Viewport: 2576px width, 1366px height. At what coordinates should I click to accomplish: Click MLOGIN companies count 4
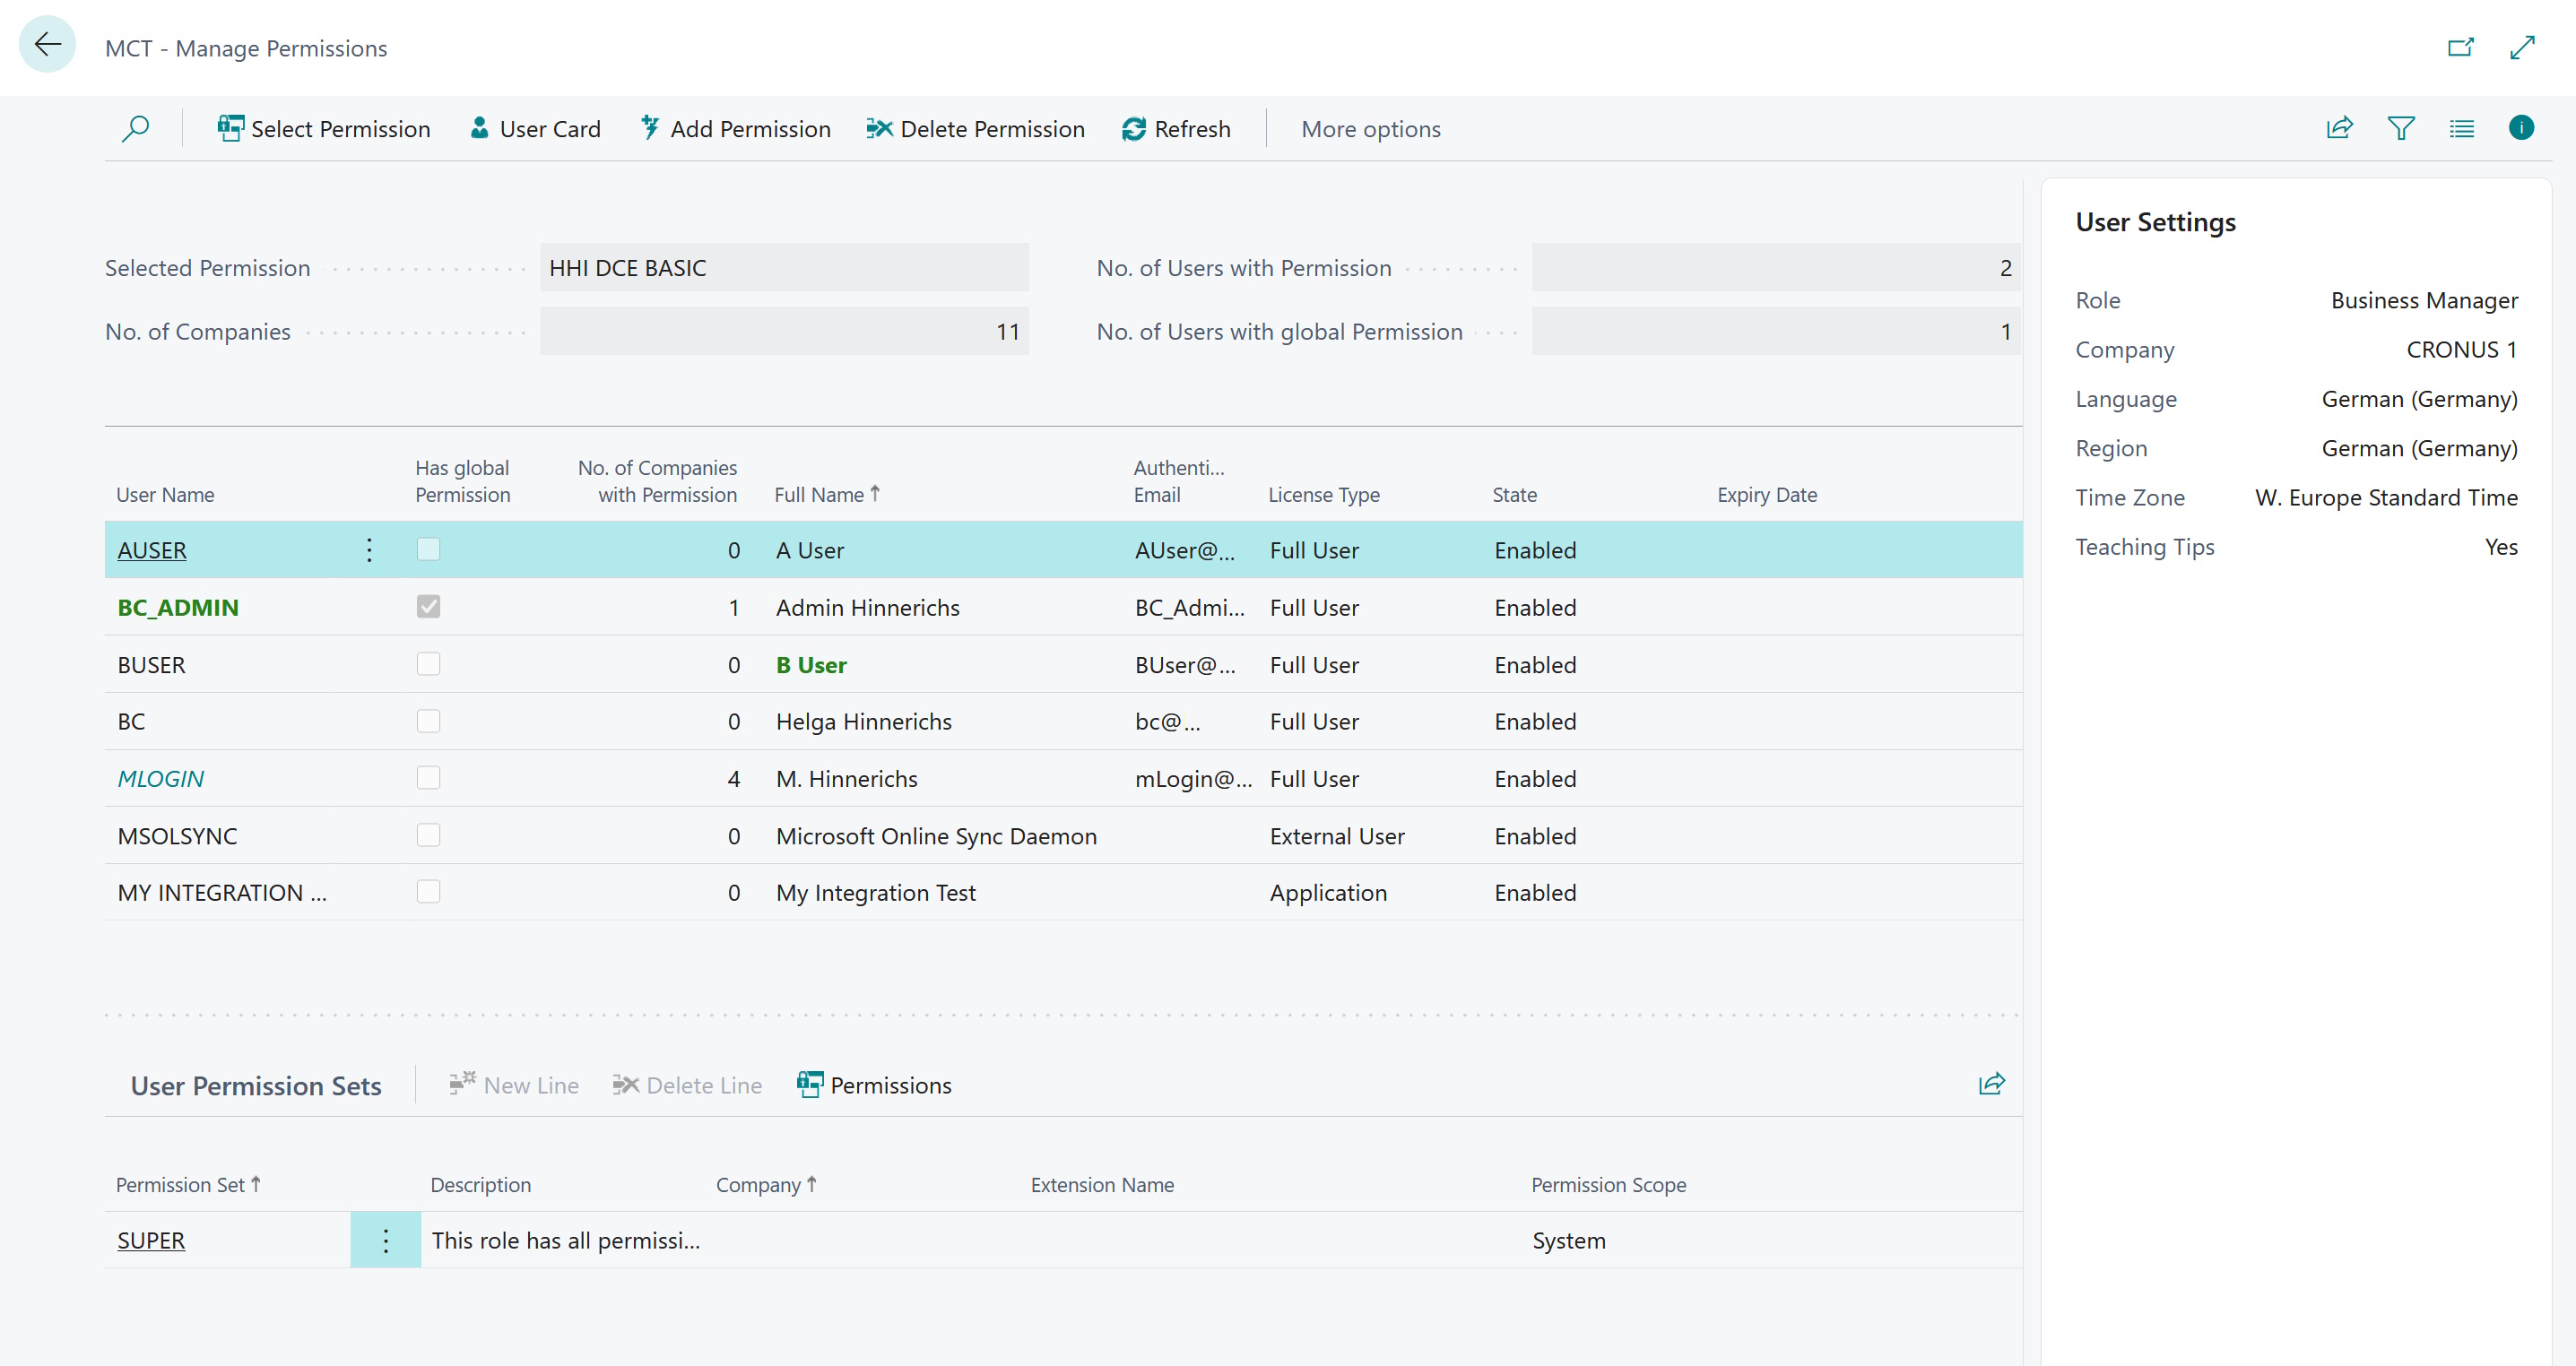pos(734,779)
